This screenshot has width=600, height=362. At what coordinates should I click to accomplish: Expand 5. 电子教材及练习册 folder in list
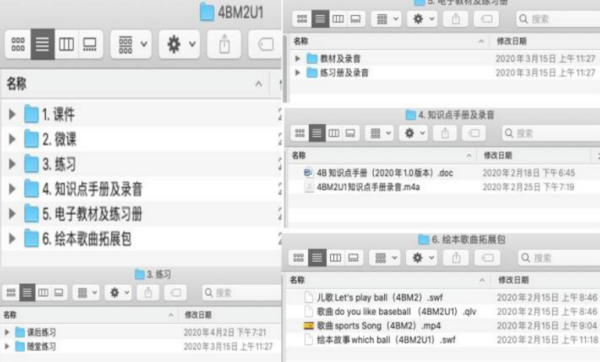click(x=12, y=214)
